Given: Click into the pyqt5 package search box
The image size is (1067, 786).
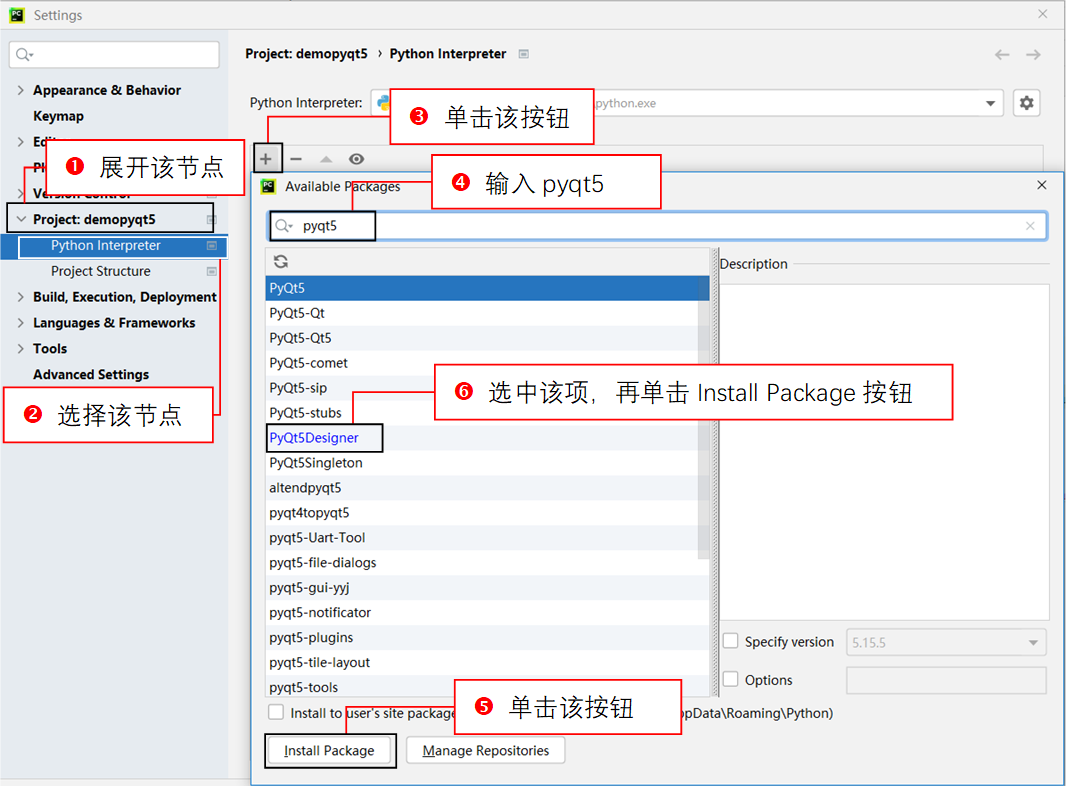Looking at the screenshot, I should point(657,226).
